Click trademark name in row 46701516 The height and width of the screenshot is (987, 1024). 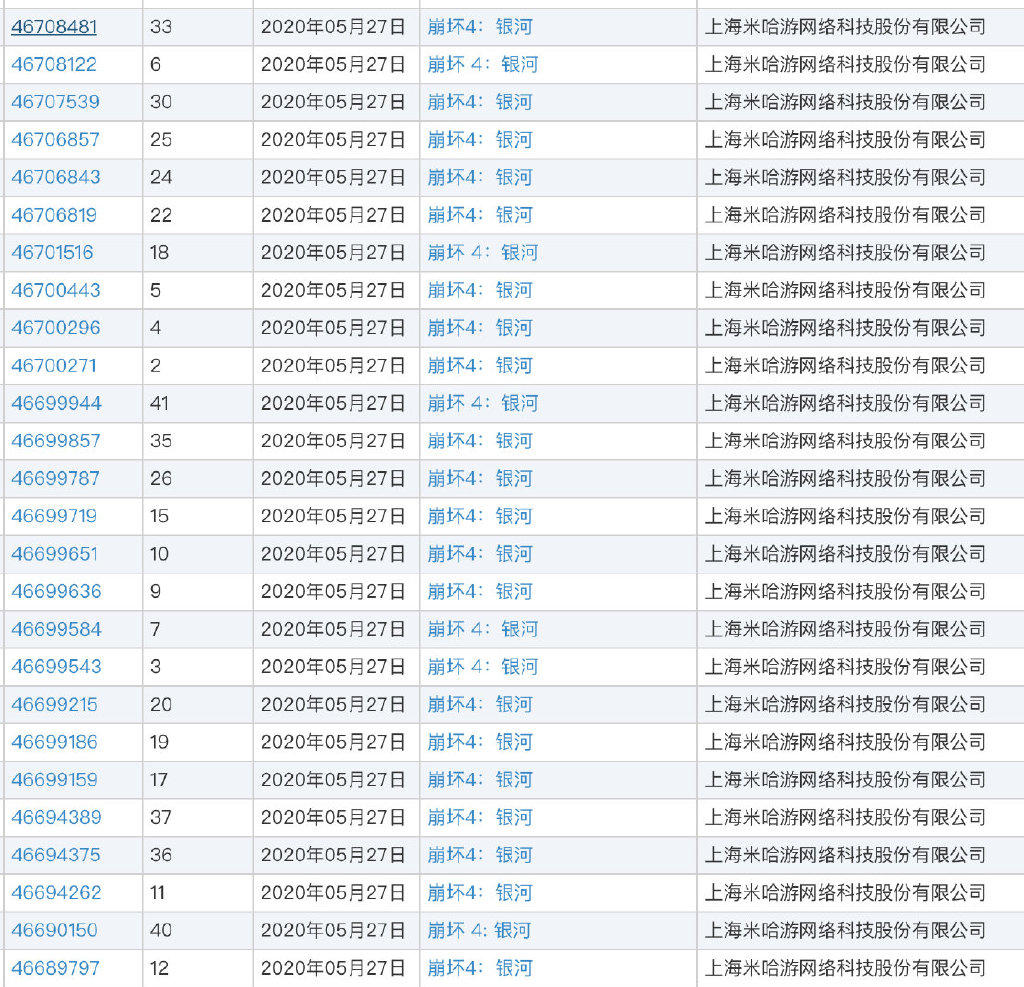483,252
